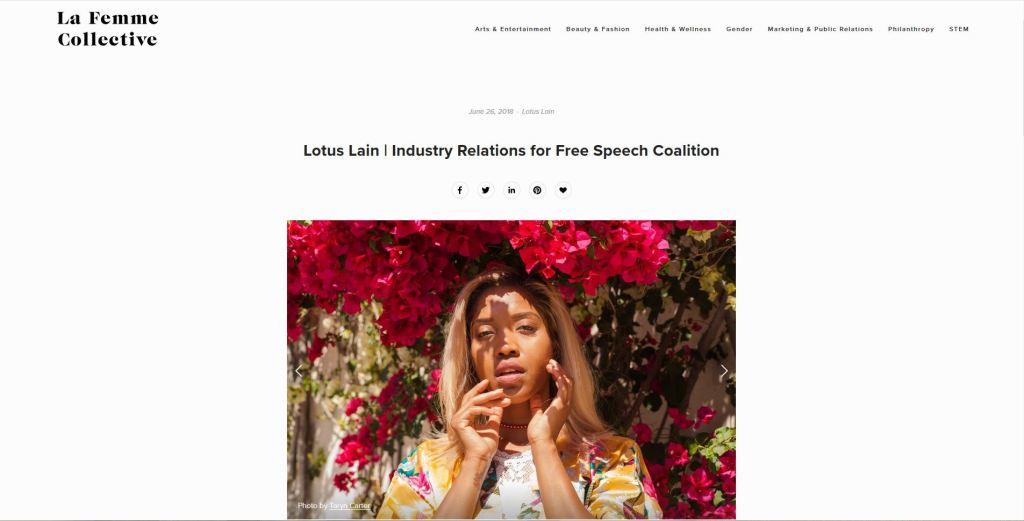Follow the Taryn Carter photo credit link
This screenshot has width=1024, height=521.
(x=350, y=506)
